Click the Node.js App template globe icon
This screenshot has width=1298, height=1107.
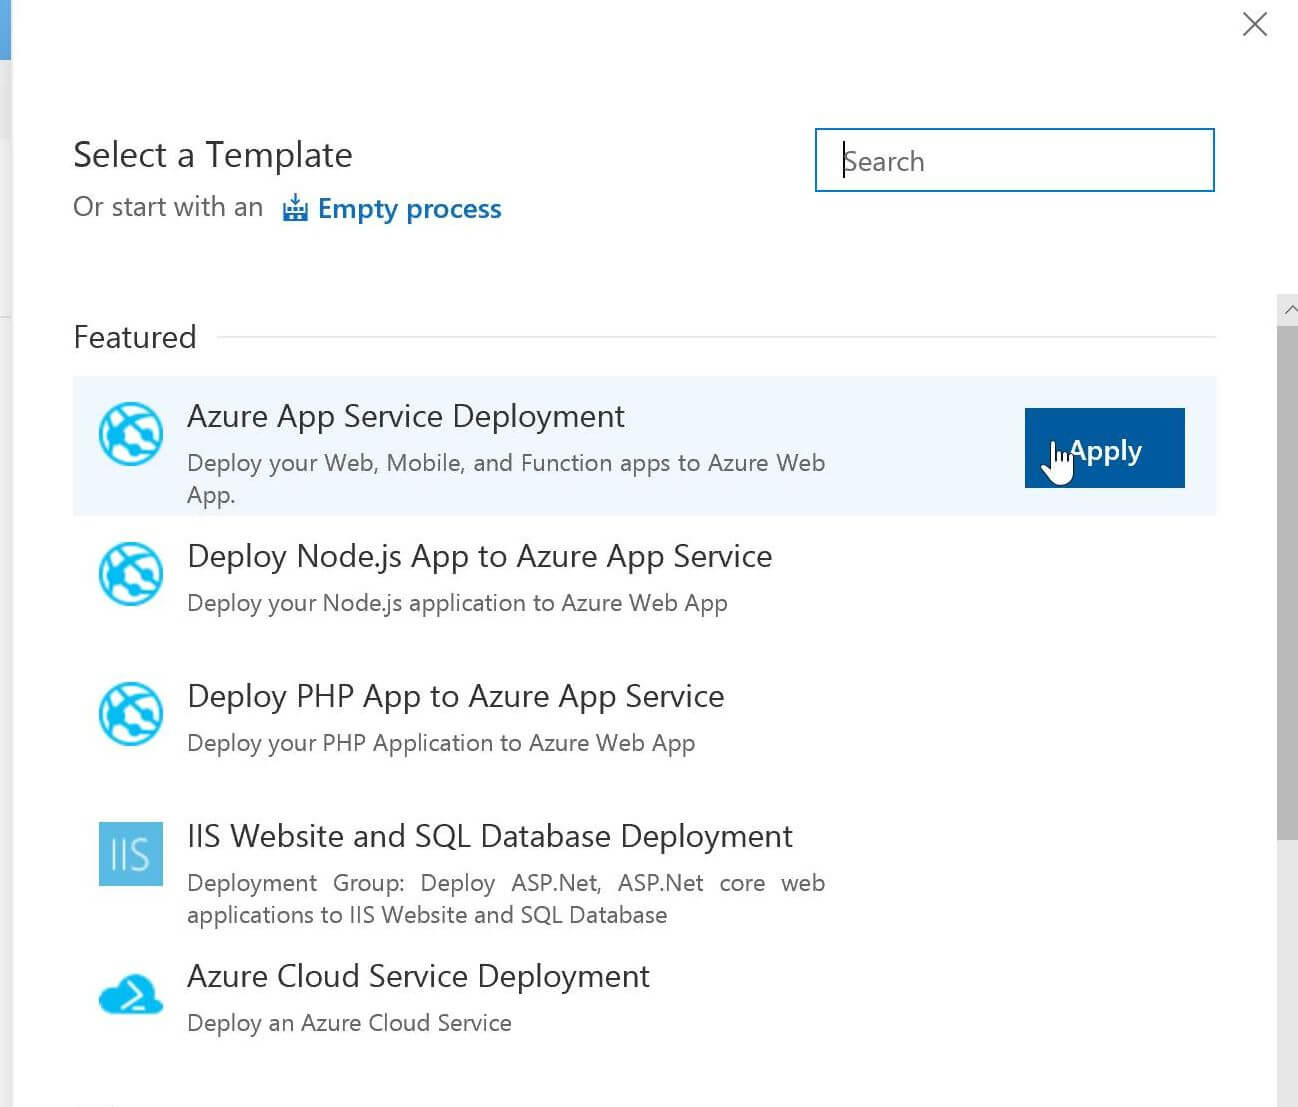point(130,574)
